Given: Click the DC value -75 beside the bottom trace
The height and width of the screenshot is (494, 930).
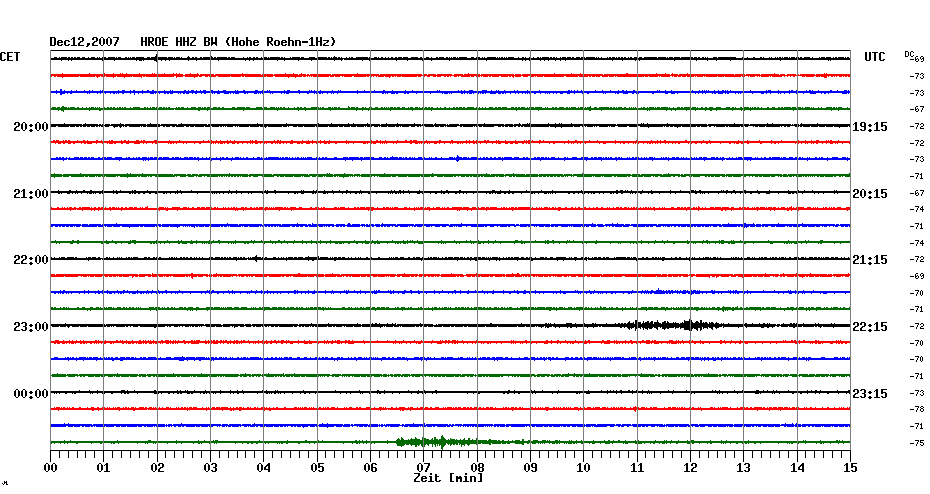Looking at the screenshot, I should click(917, 442).
